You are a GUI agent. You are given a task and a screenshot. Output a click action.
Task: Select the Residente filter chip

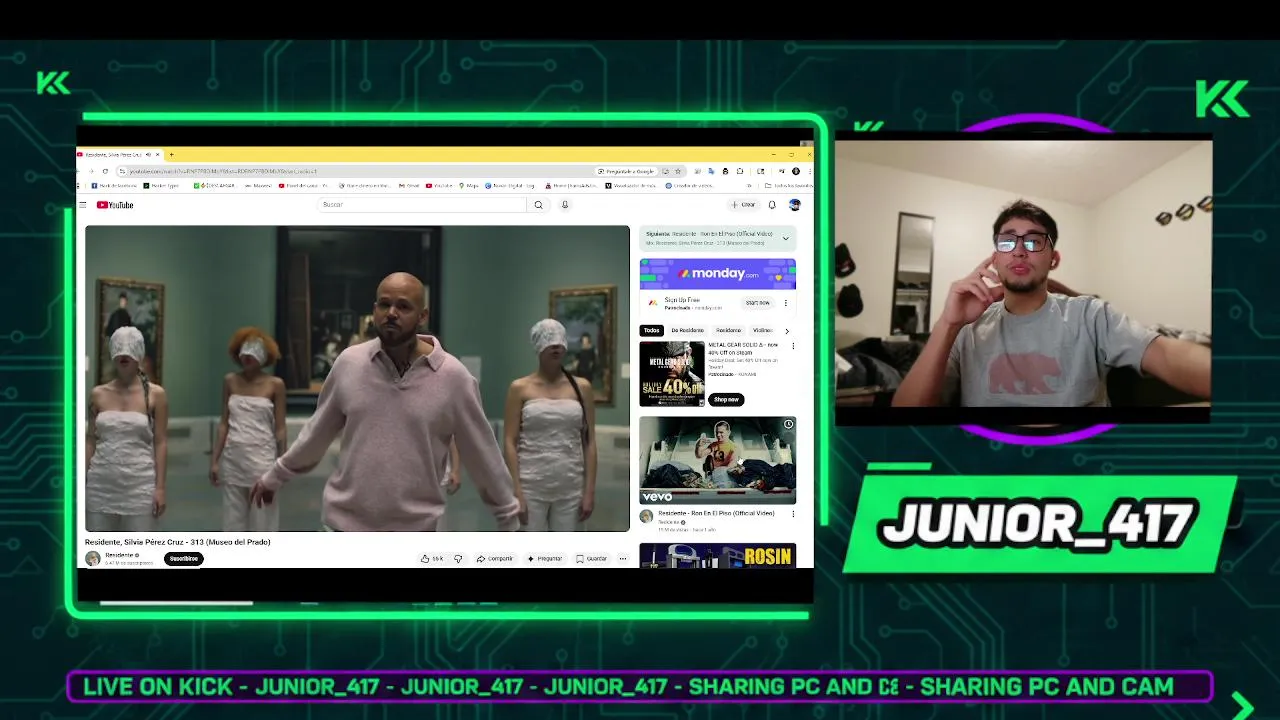(728, 330)
